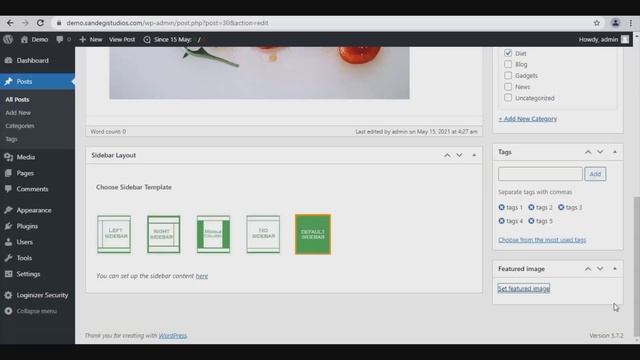This screenshot has height=360, width=640.
Task: Collapse the Featured image panel
Action: (x=615, y=269)
